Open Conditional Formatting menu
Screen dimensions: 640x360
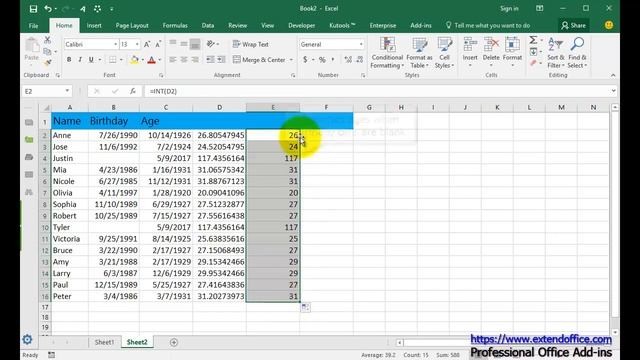click(x=387, y=53)
